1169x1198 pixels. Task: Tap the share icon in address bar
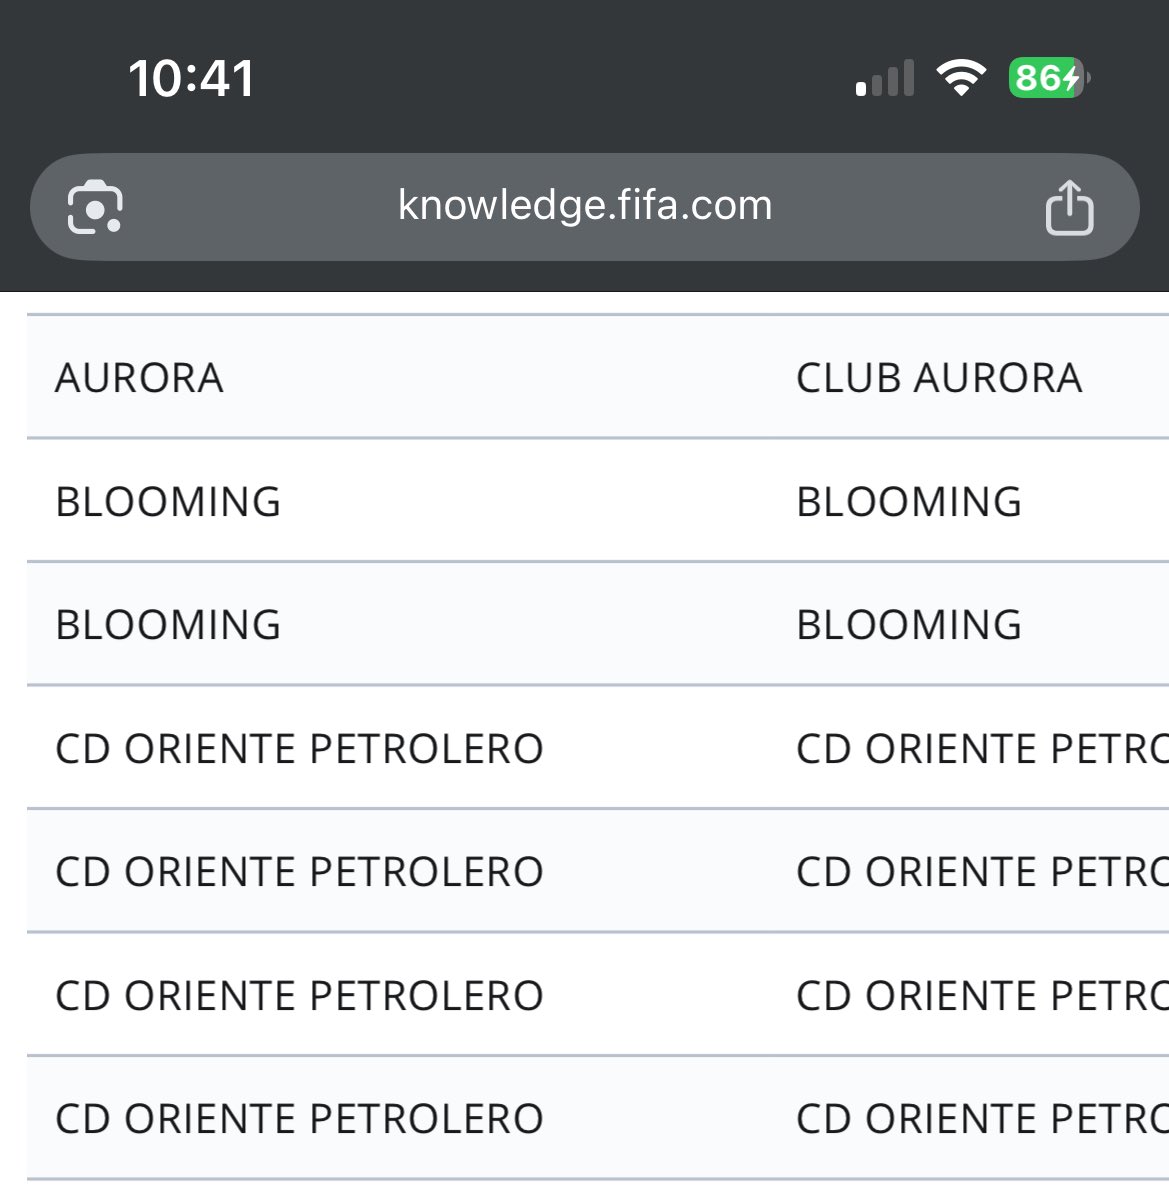tap(1069, 207)
